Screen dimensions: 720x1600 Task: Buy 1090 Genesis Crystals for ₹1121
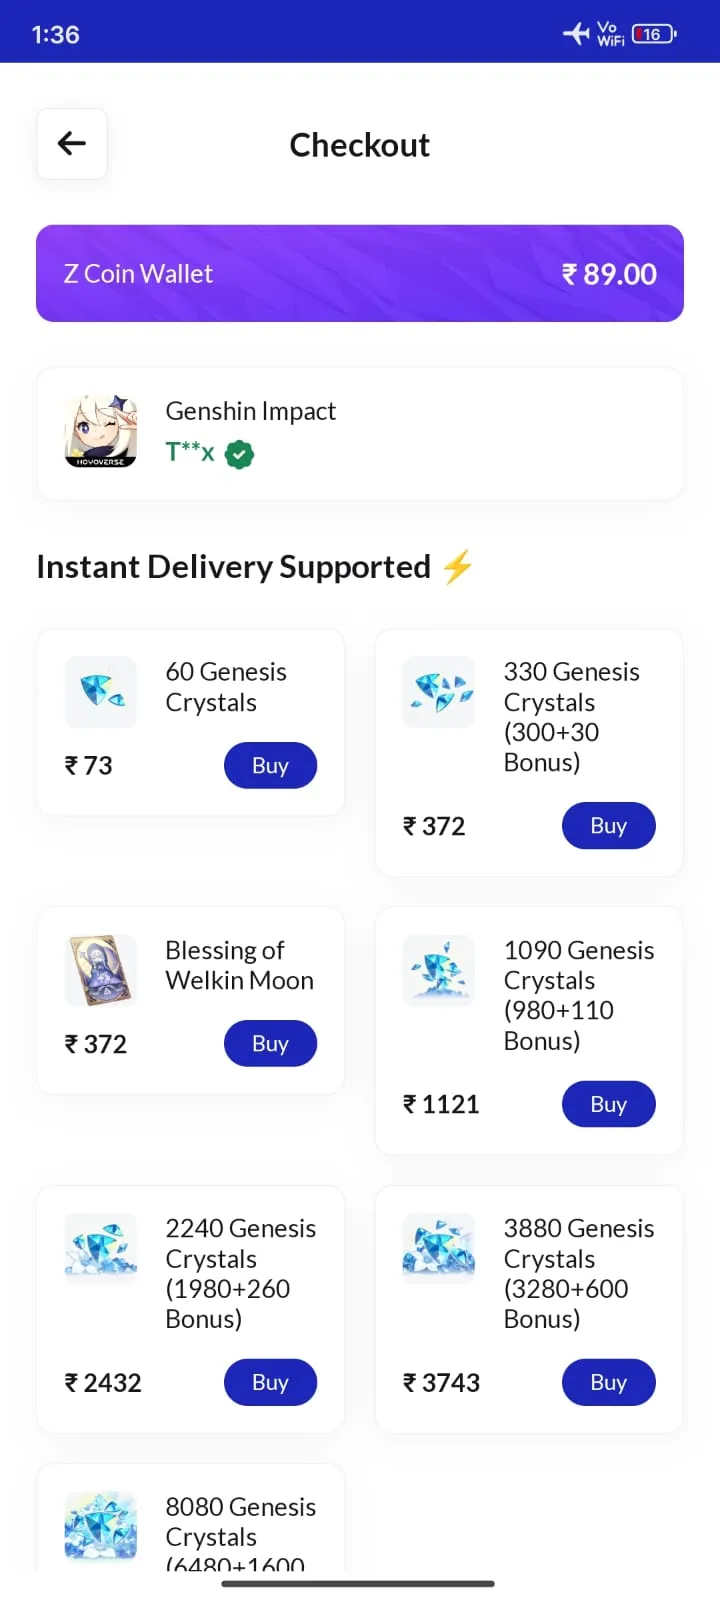coord(608,1104)
